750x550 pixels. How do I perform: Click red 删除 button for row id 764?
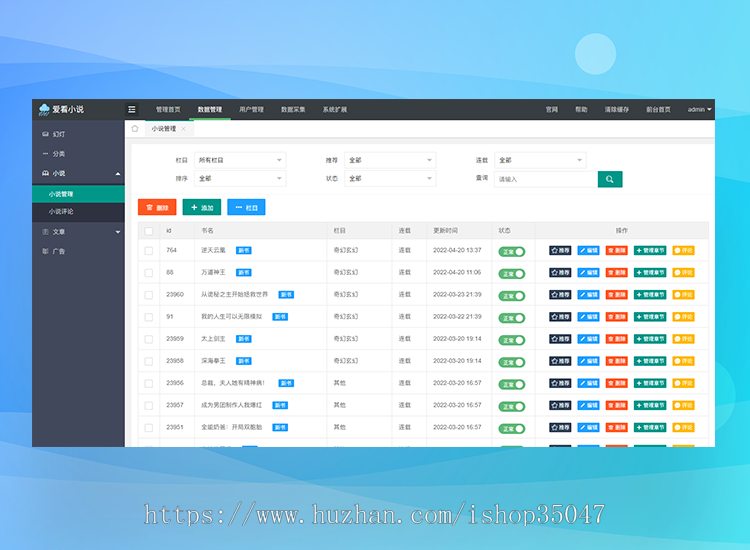617,250
